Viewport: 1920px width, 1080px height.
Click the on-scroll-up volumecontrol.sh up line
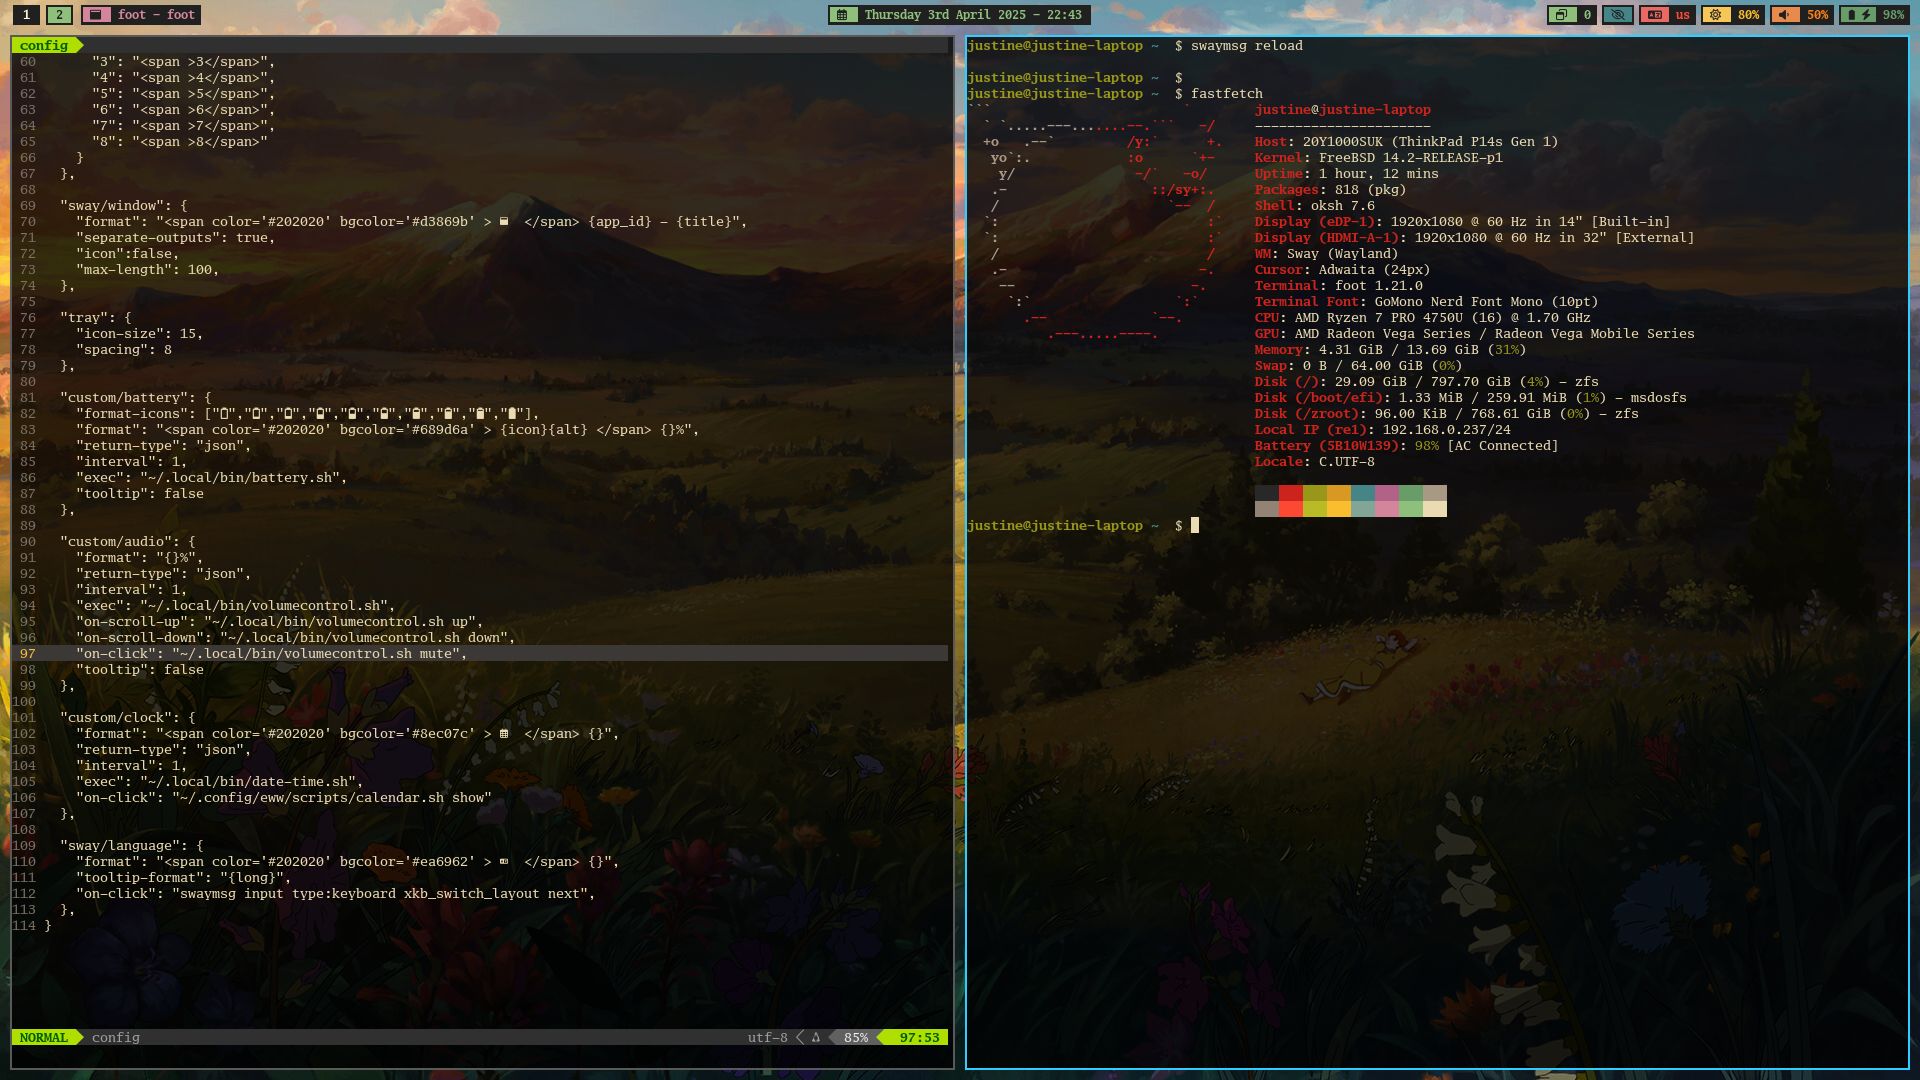click(280, 621)
